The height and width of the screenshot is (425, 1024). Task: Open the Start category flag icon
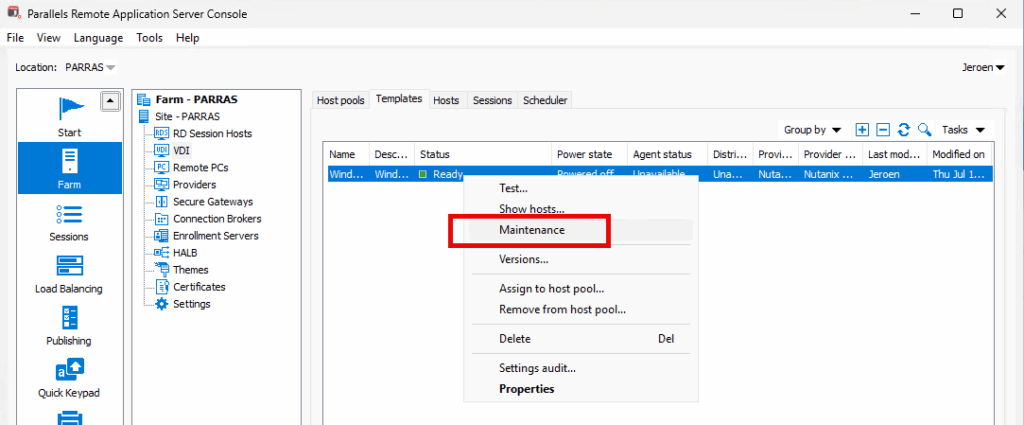click(x=69, y=110)
